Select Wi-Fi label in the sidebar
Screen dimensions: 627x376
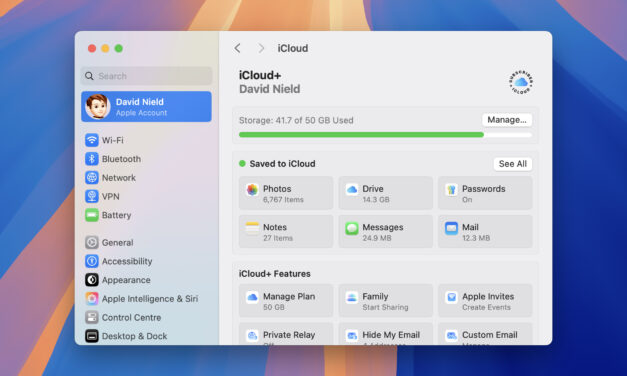(x=112, y=140)
